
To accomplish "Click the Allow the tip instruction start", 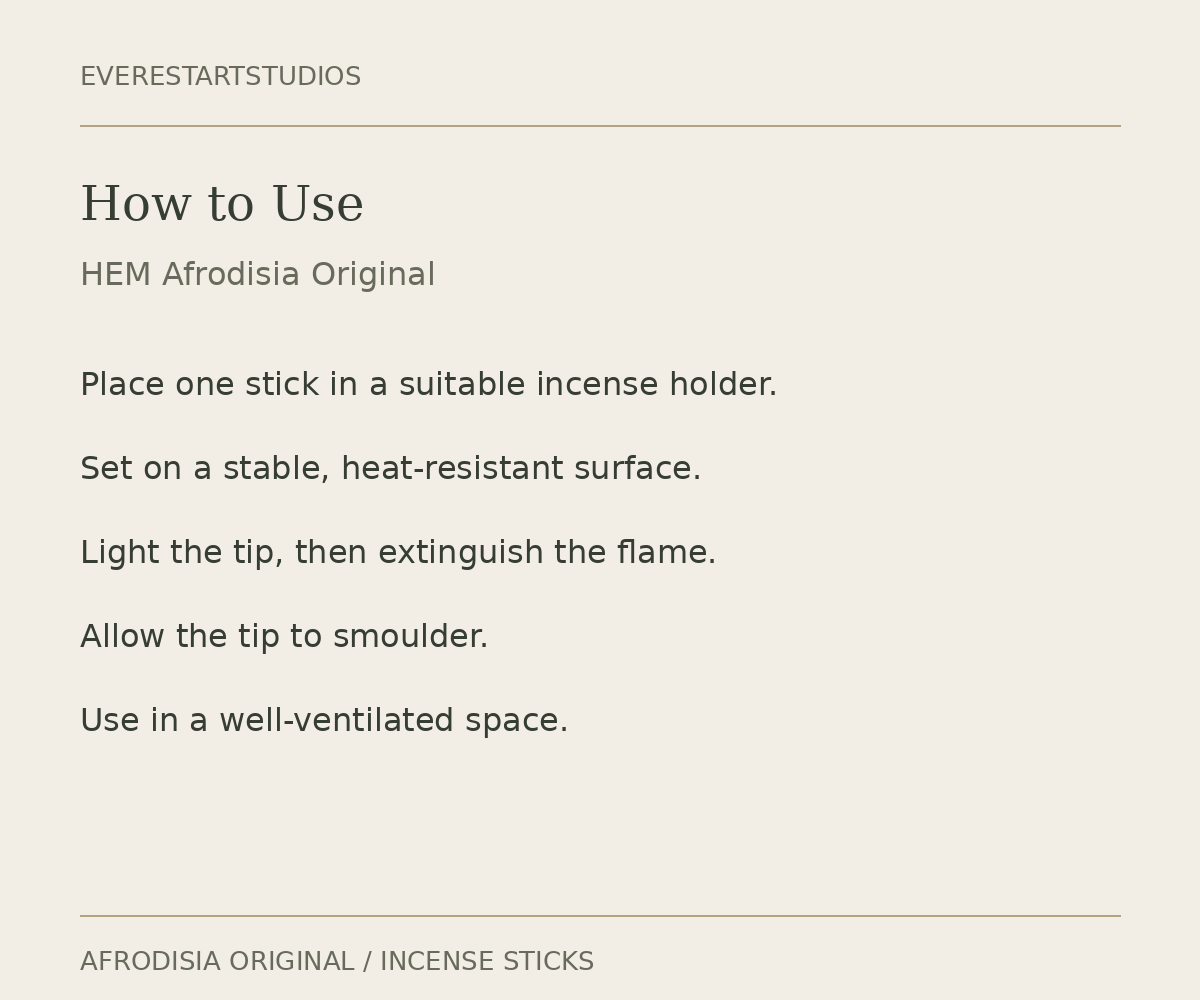I will pos(179,637).
